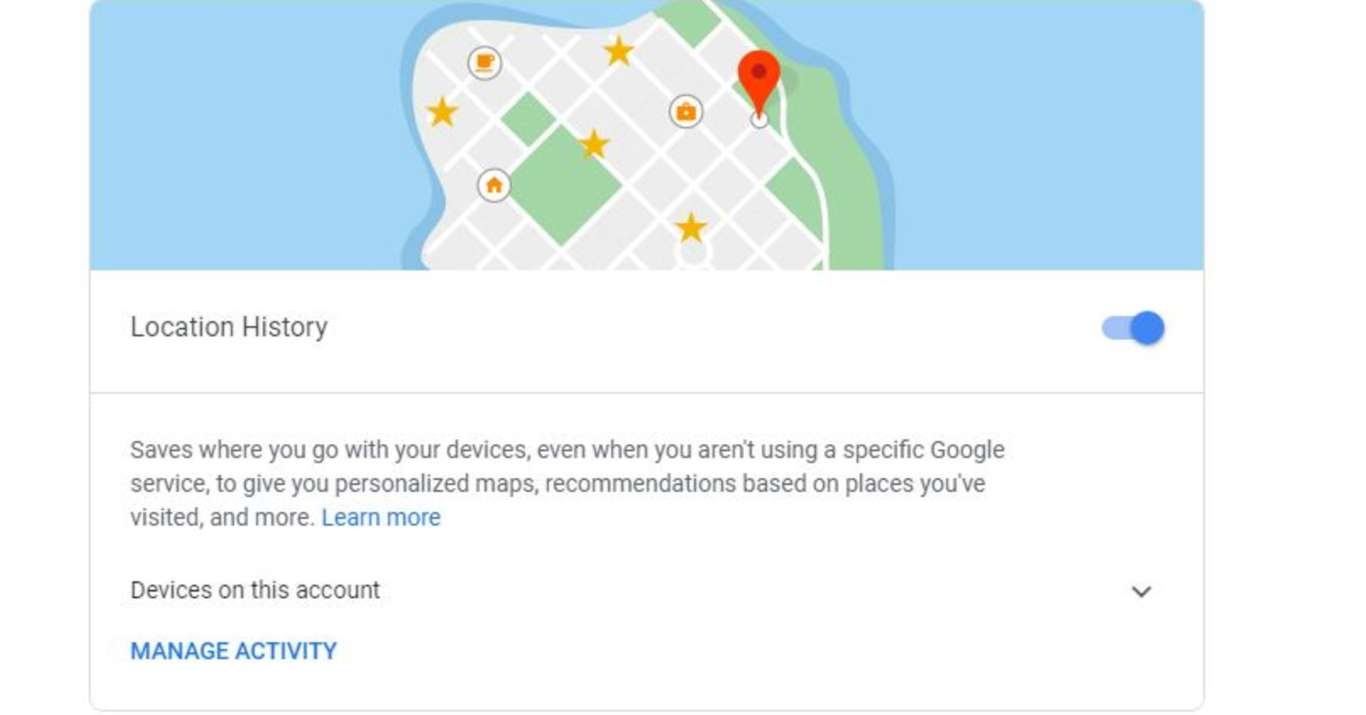
Task: Expand Devices on this account chevron
Action: pyautogui.click(x=1141, y=591)
